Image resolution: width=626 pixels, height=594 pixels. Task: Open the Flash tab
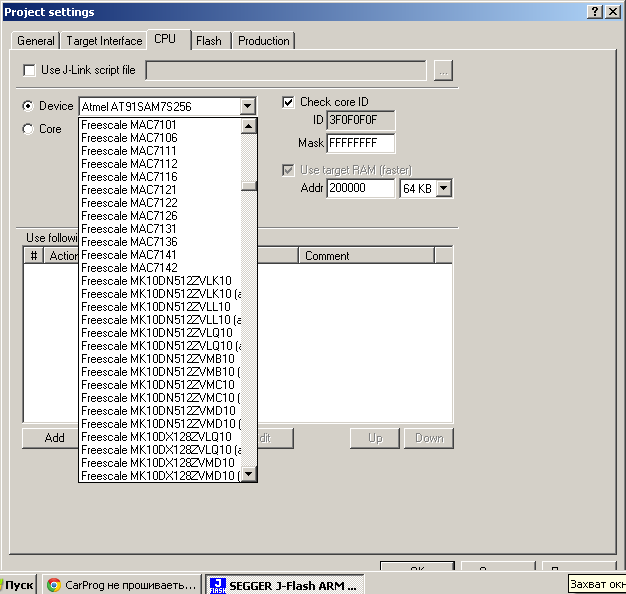pyautogui.click(x=211, y=41)
